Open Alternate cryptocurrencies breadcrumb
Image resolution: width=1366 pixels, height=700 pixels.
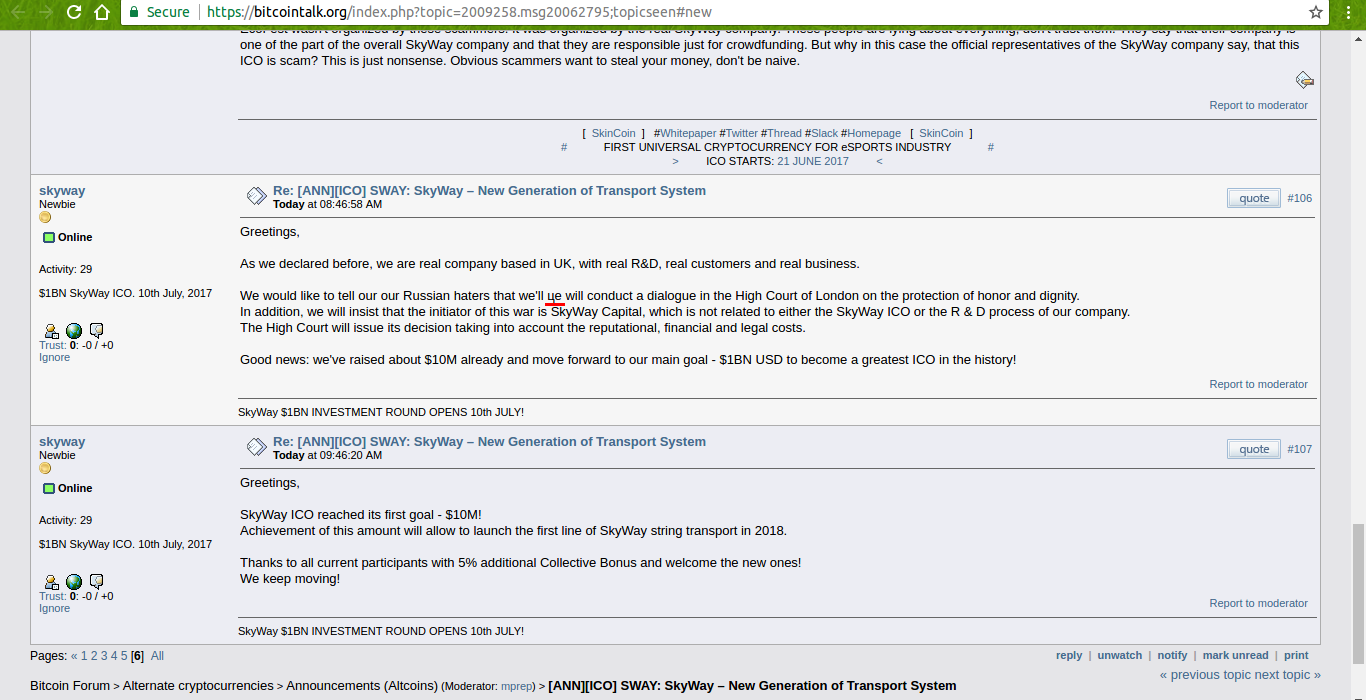(198, 686)
